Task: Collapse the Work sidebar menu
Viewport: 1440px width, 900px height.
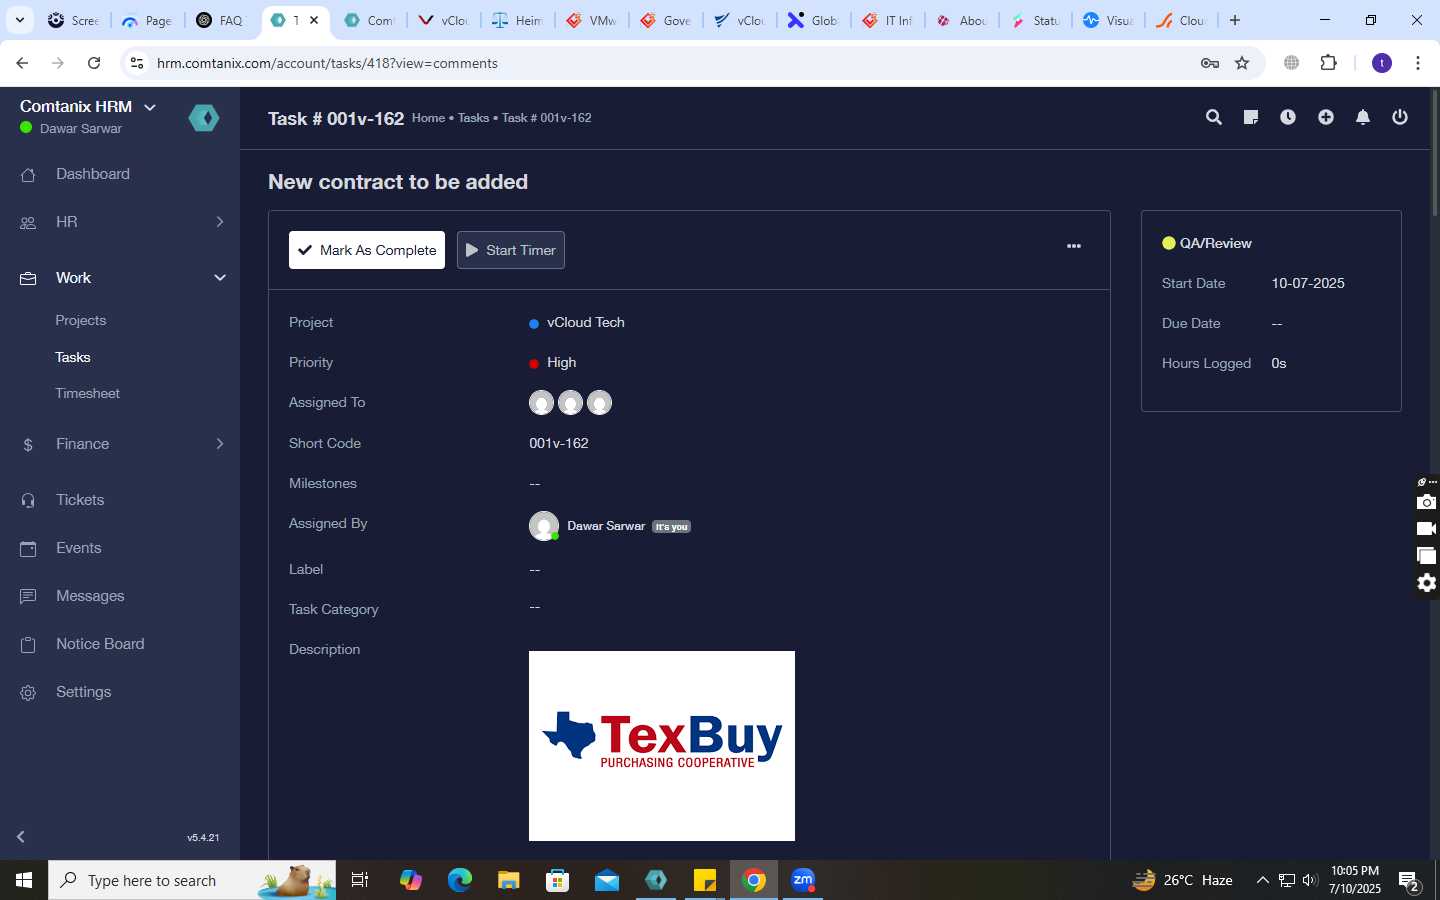Action: 220,278
